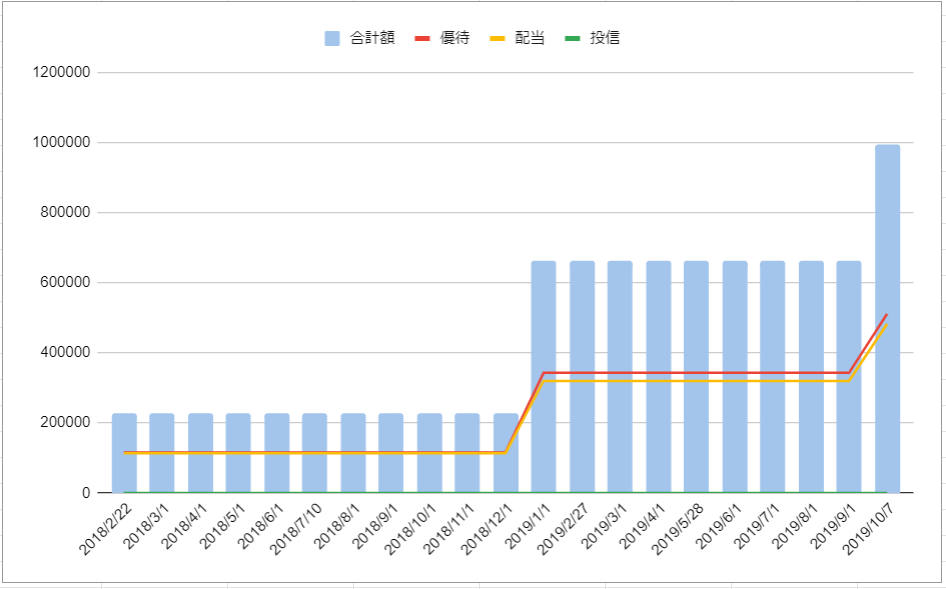Select the bar for 2018/8/1

coord(353,453)
